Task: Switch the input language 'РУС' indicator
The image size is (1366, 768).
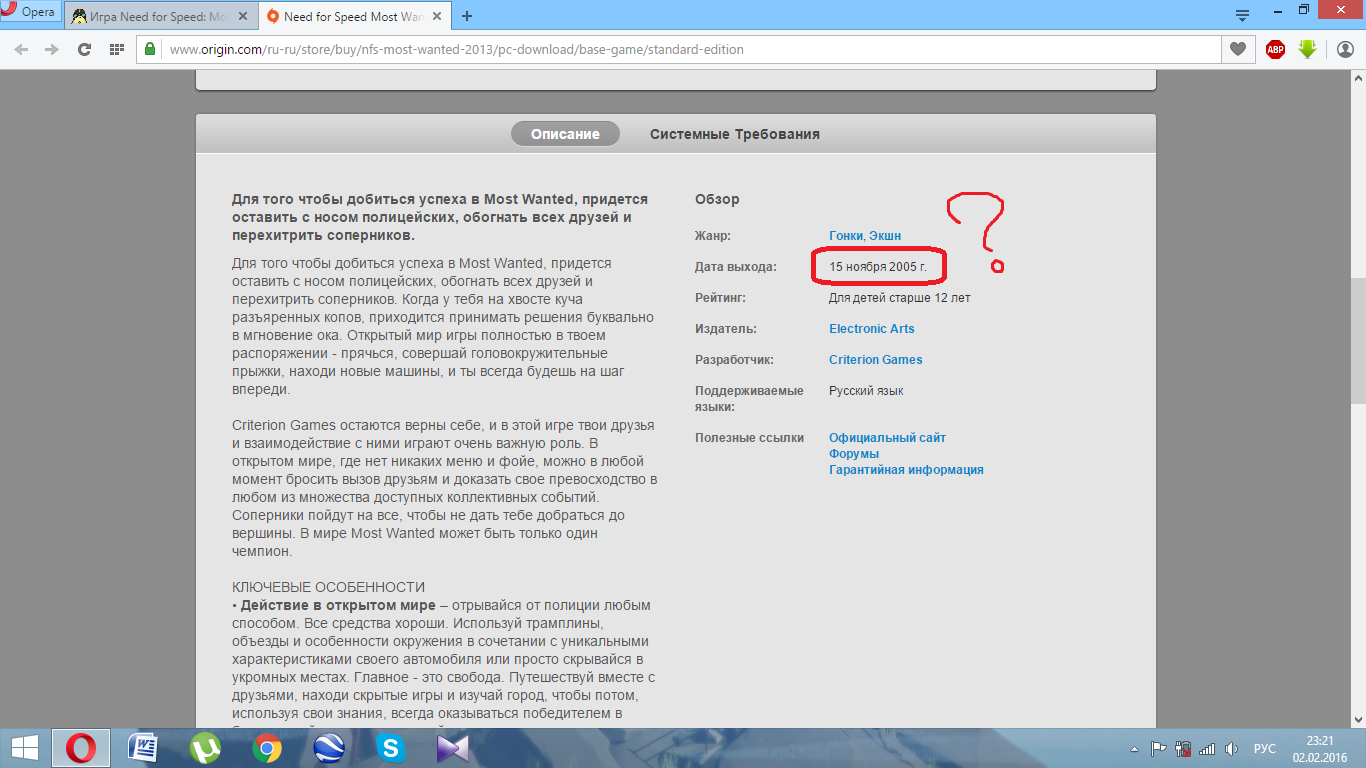Action: click(x=1265, y=748)
